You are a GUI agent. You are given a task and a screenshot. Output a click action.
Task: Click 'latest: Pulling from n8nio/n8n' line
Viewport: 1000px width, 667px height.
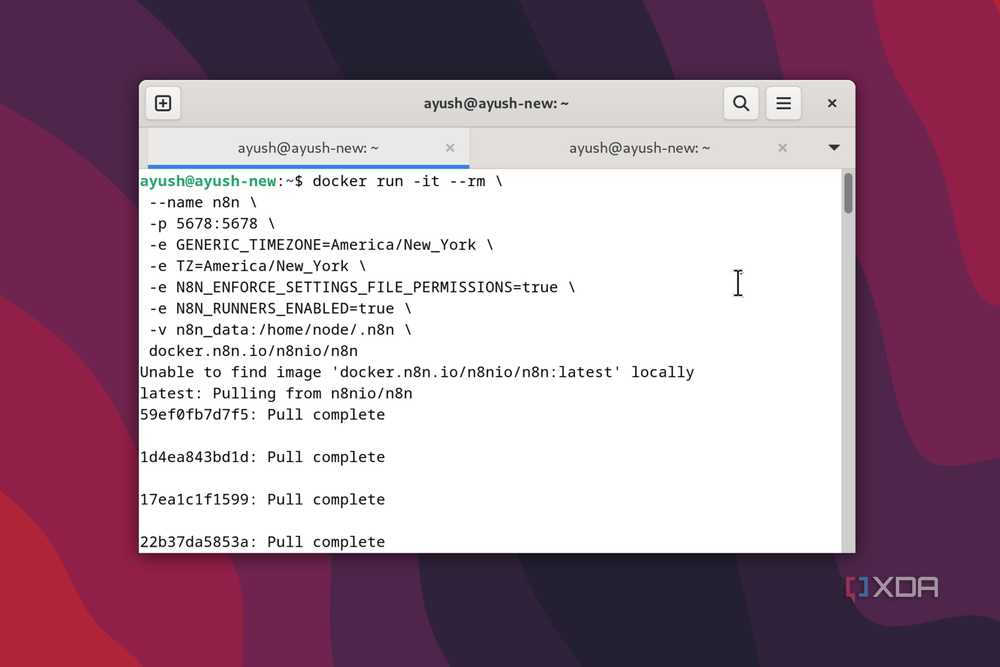tap(276, 393)
